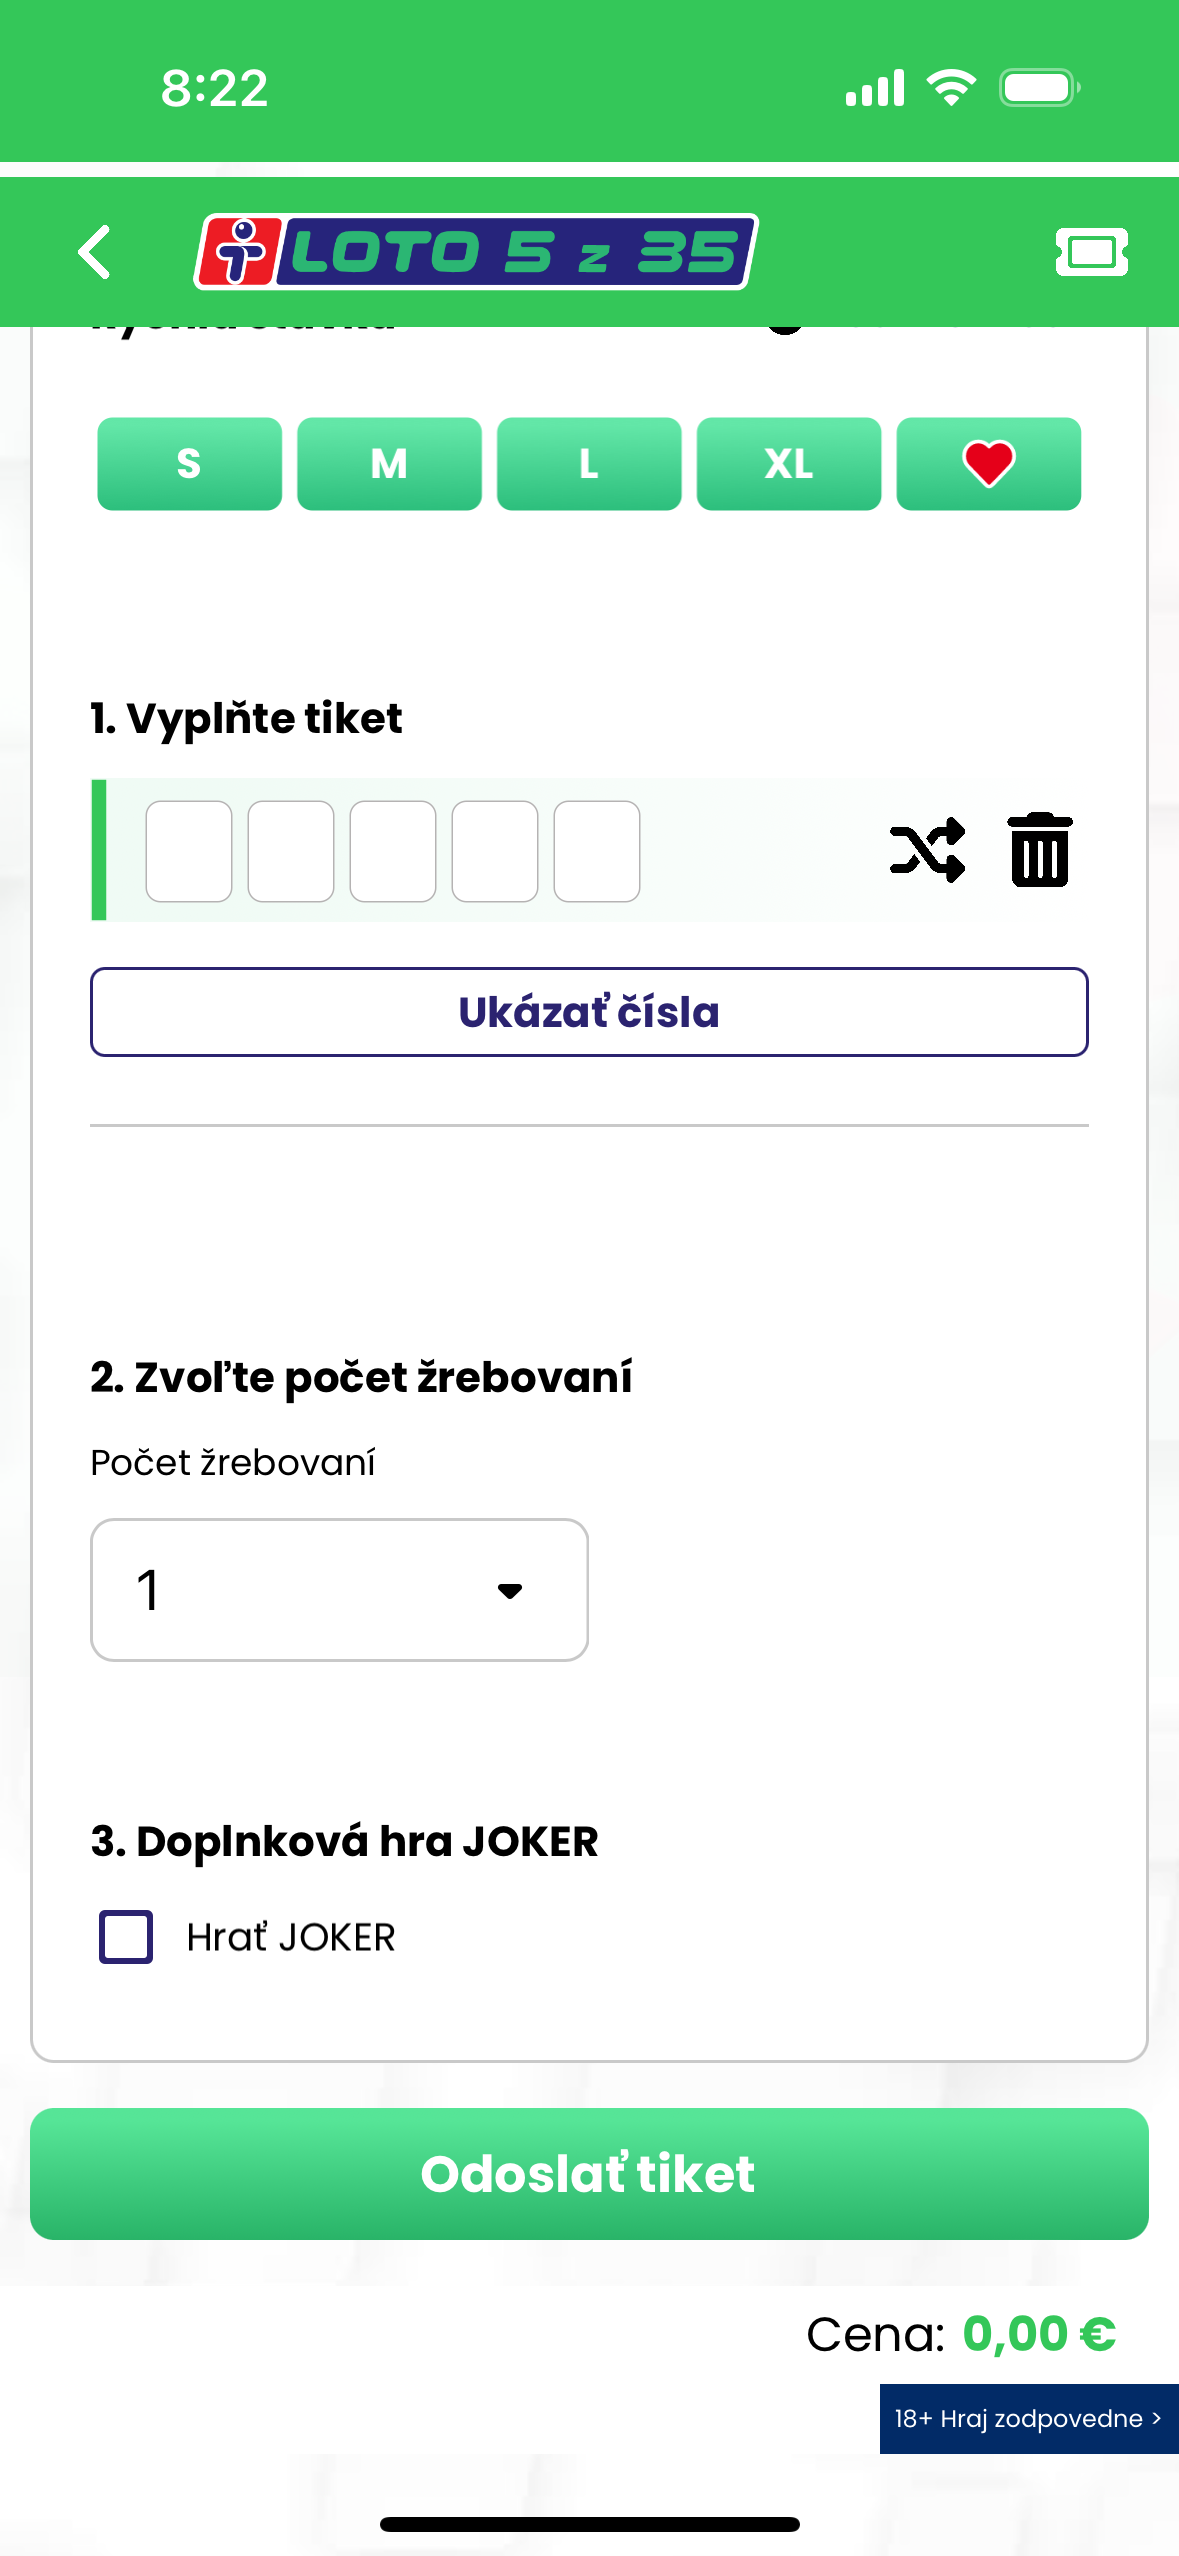Screen dimensions: 1179x2556
Task: Tap the Wi-Fi status icon
Action: [951, 88]
